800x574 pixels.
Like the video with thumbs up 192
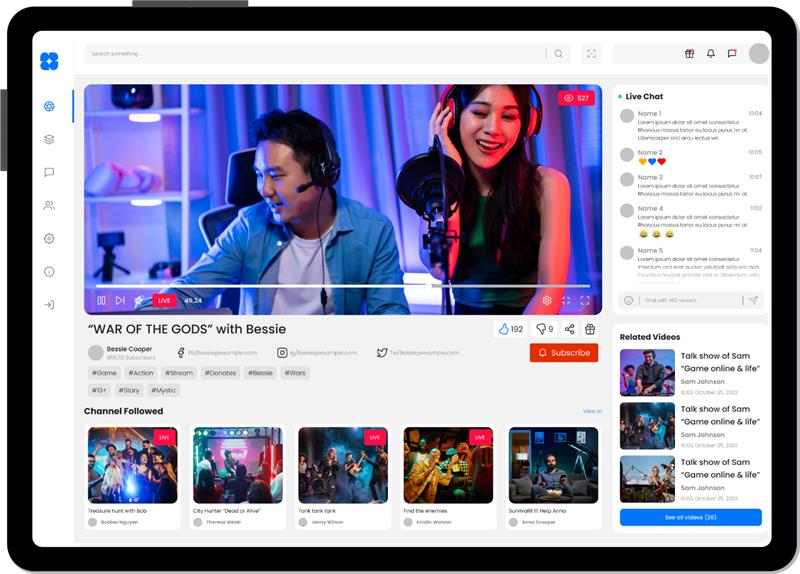511,329
